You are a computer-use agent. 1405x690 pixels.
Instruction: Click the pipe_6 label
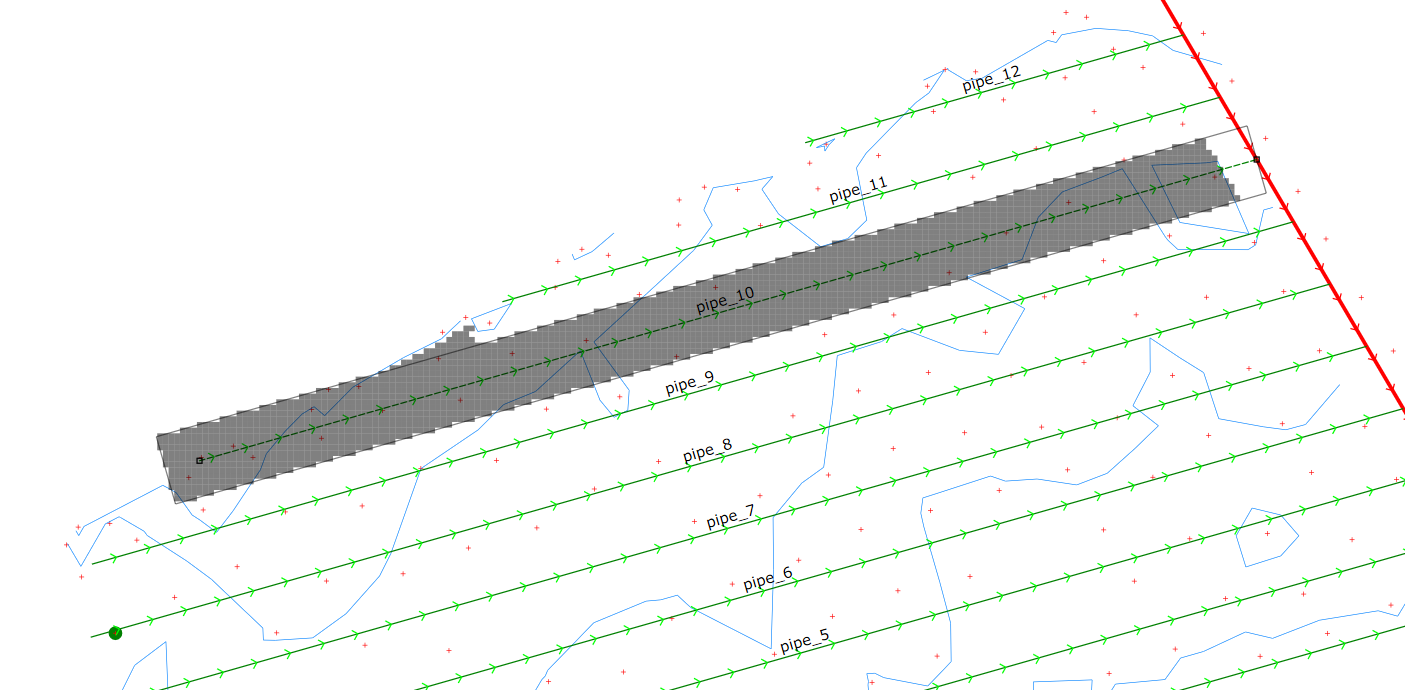767,579
